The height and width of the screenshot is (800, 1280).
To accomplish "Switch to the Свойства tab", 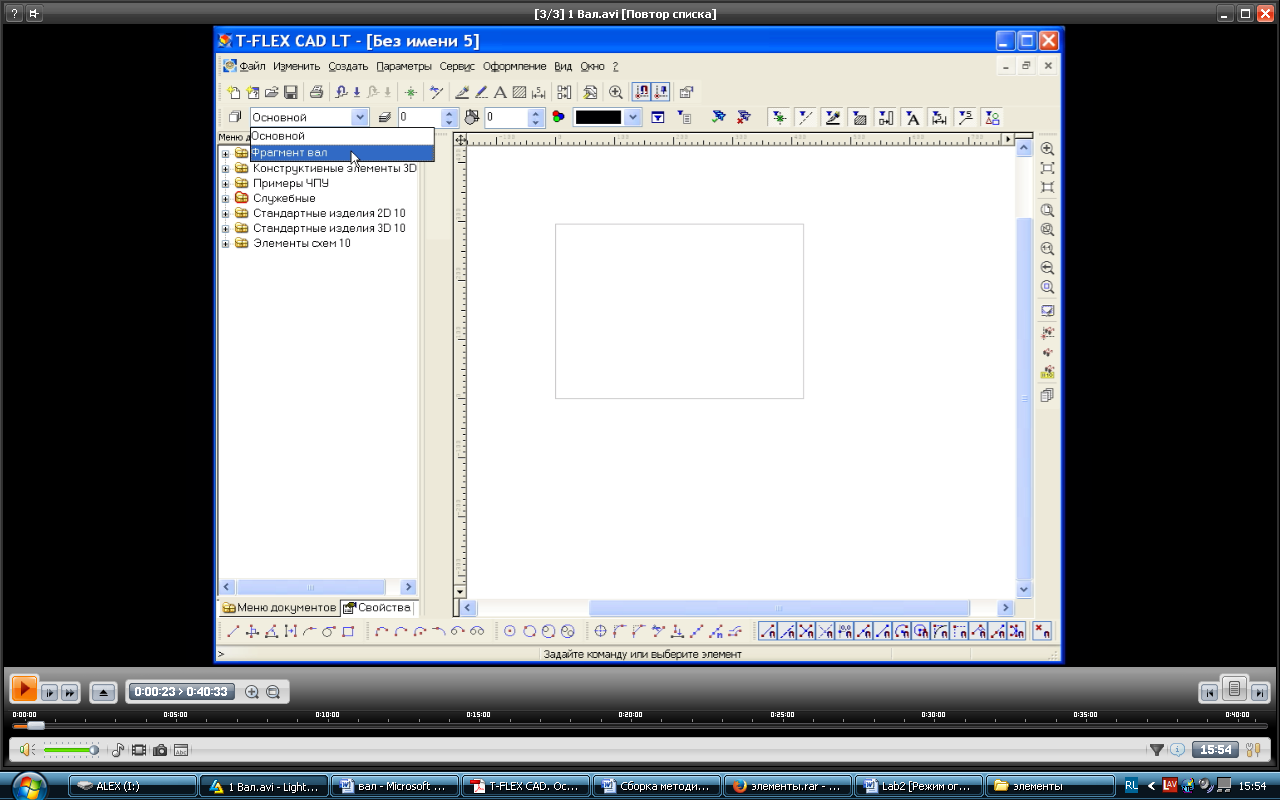I will [377, 608].
